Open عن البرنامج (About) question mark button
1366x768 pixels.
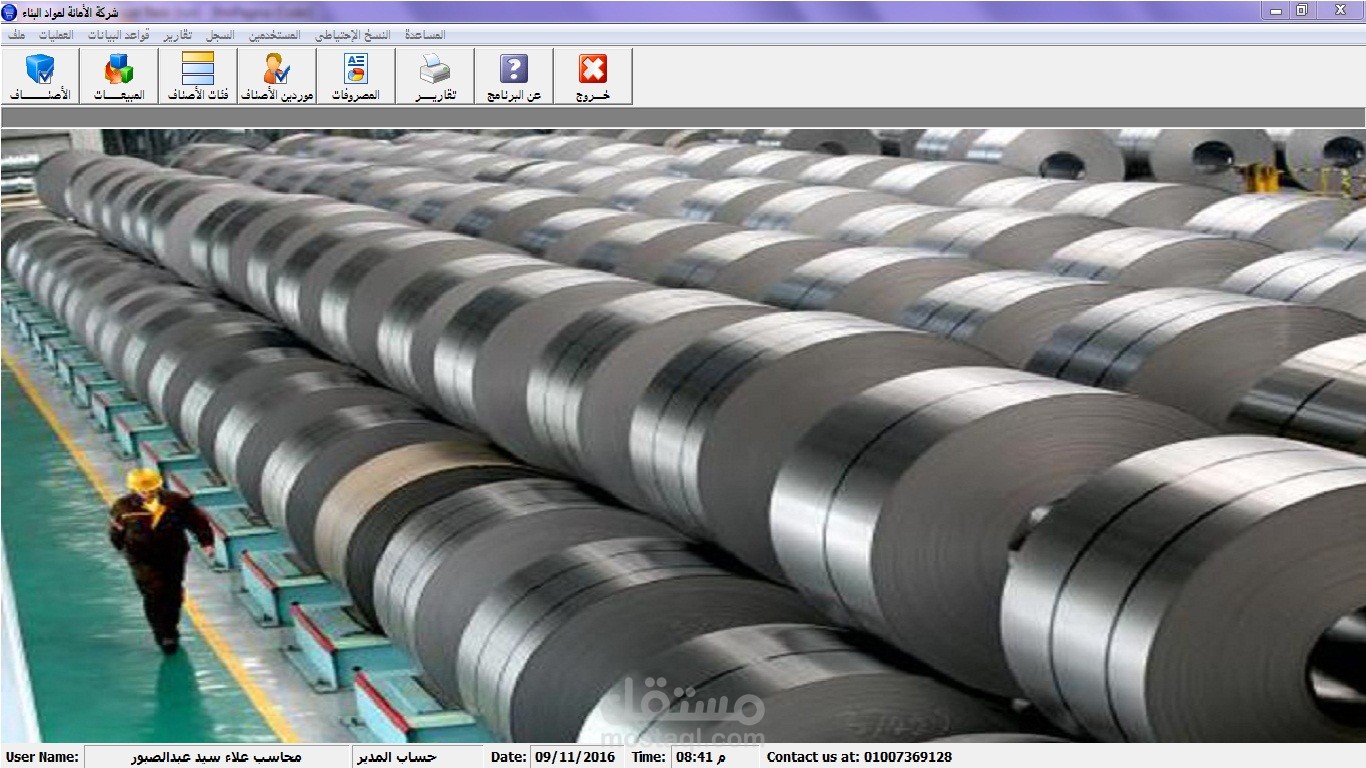514,76
